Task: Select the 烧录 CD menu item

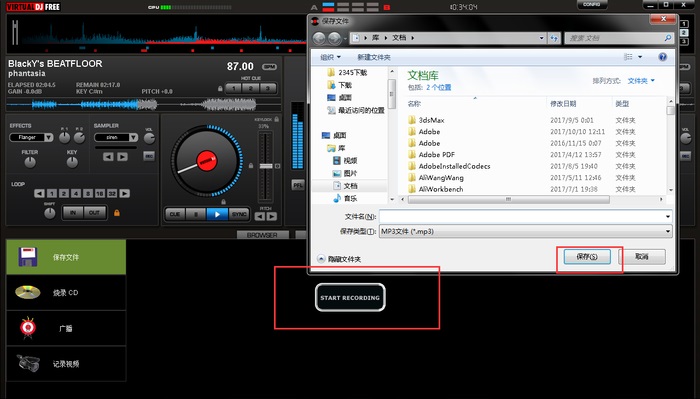Action: (66, 293)
